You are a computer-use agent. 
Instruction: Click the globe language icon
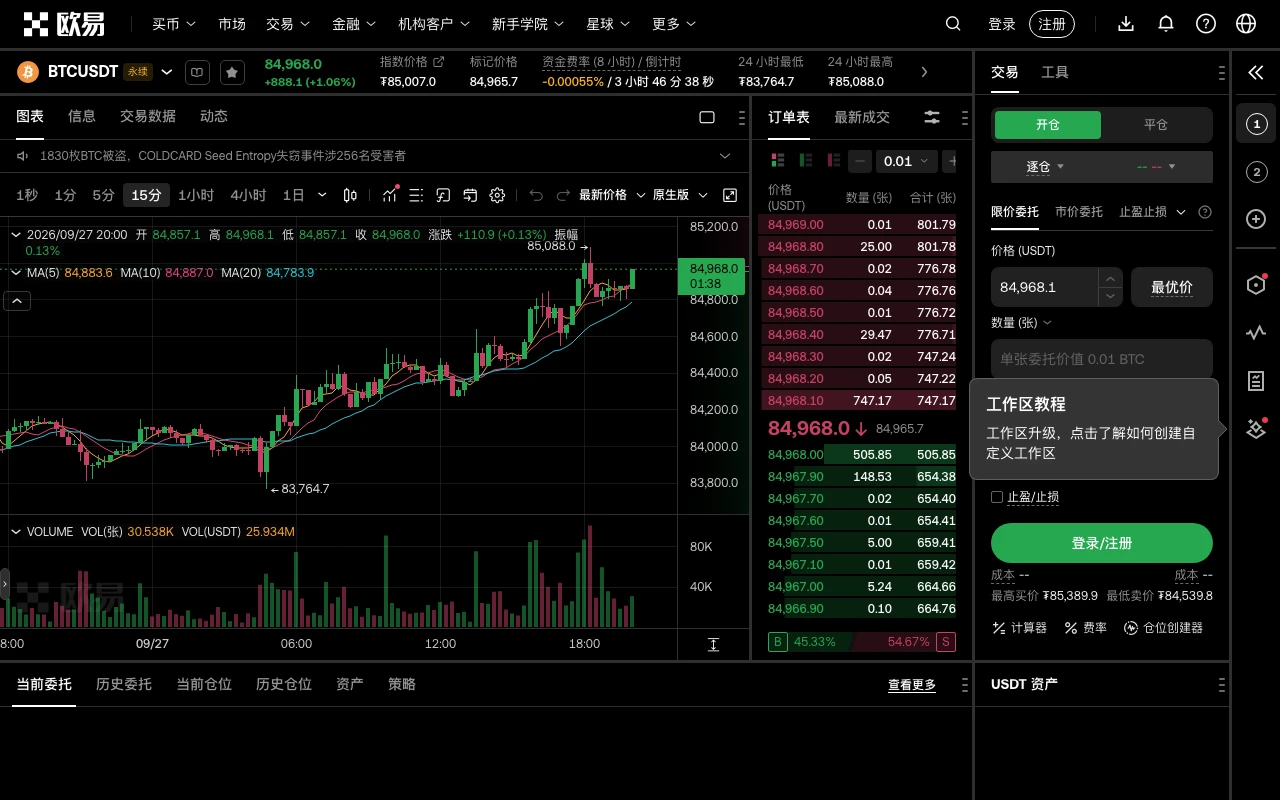[1246, 24]
